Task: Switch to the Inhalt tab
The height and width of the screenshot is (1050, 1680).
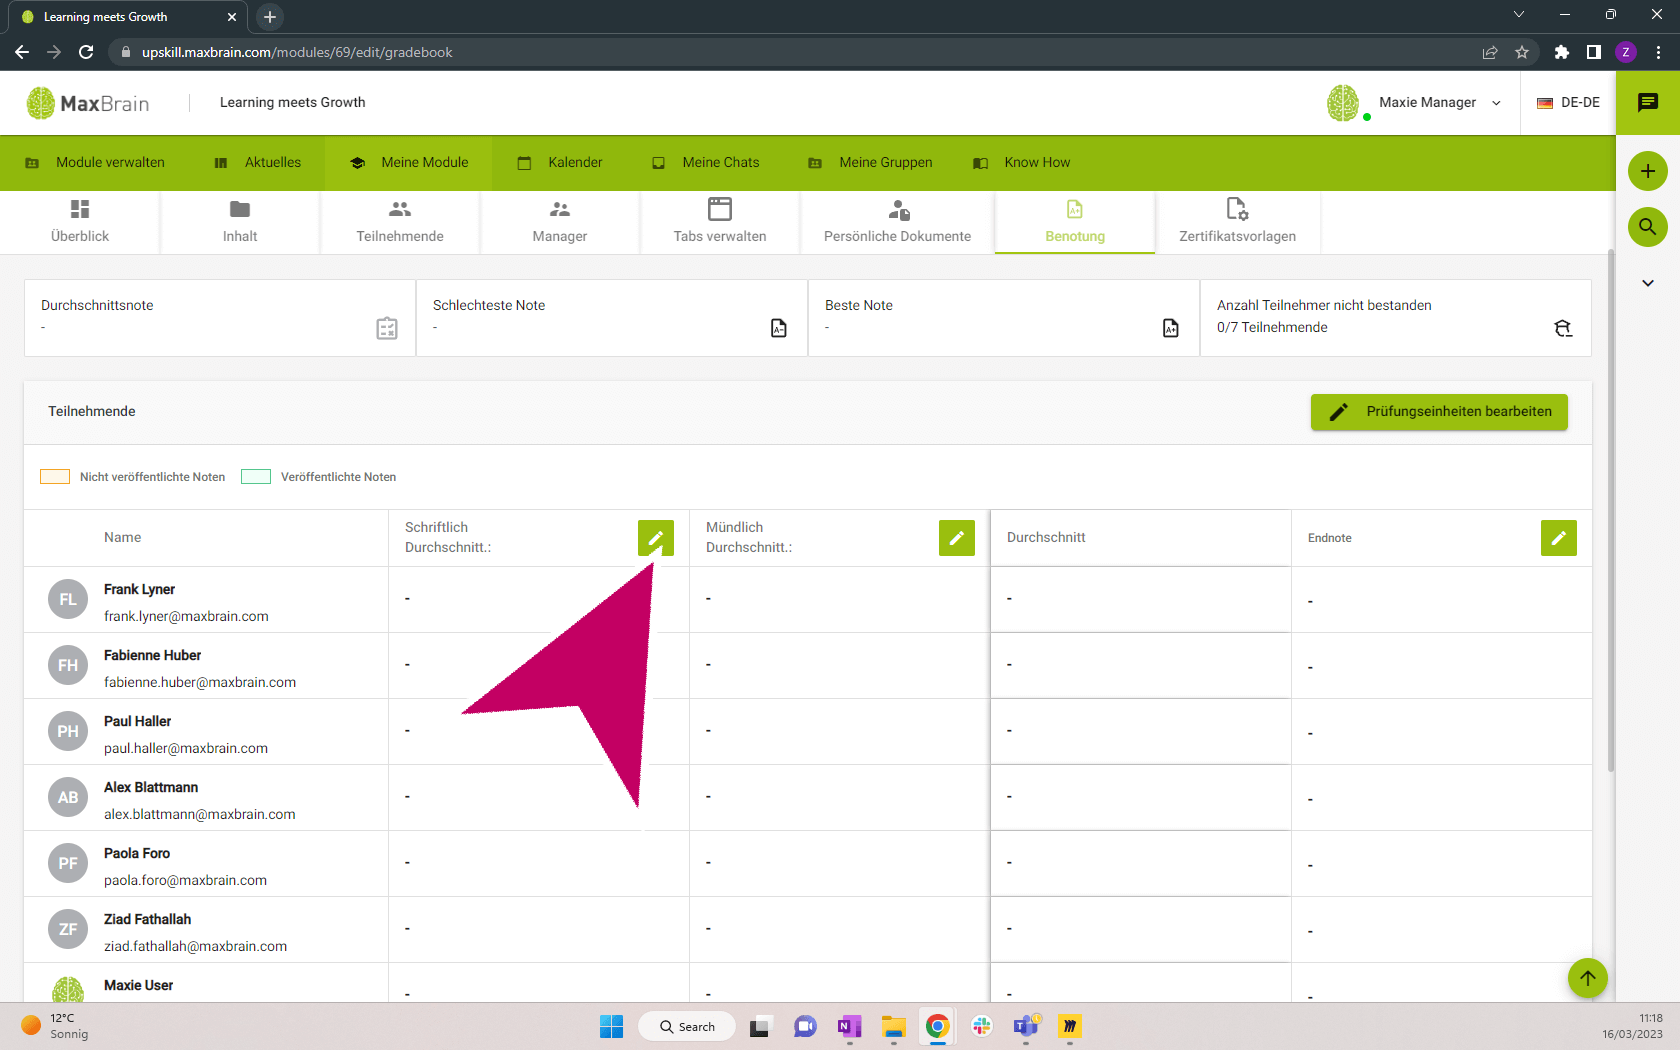Action: click(240, 222)
